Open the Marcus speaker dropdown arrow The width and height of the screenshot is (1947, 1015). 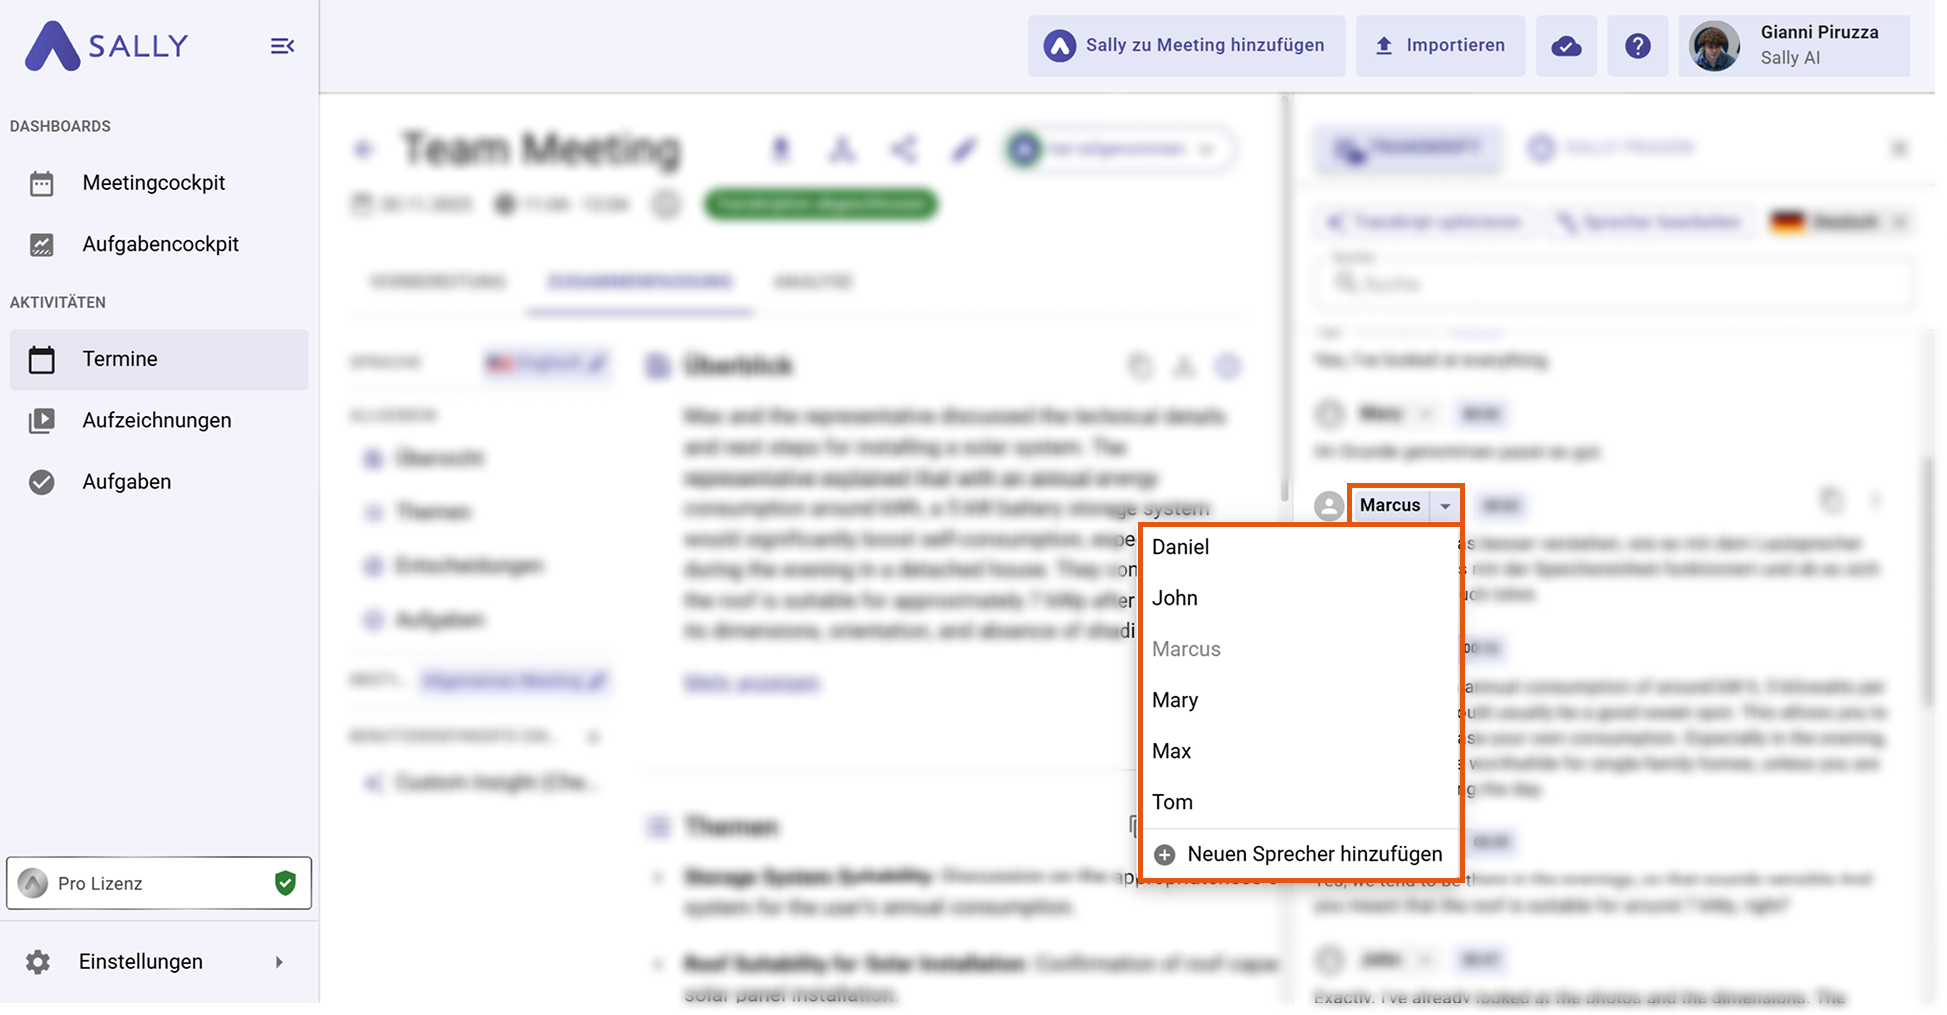pyautogui.click(x=1445, y=506)
